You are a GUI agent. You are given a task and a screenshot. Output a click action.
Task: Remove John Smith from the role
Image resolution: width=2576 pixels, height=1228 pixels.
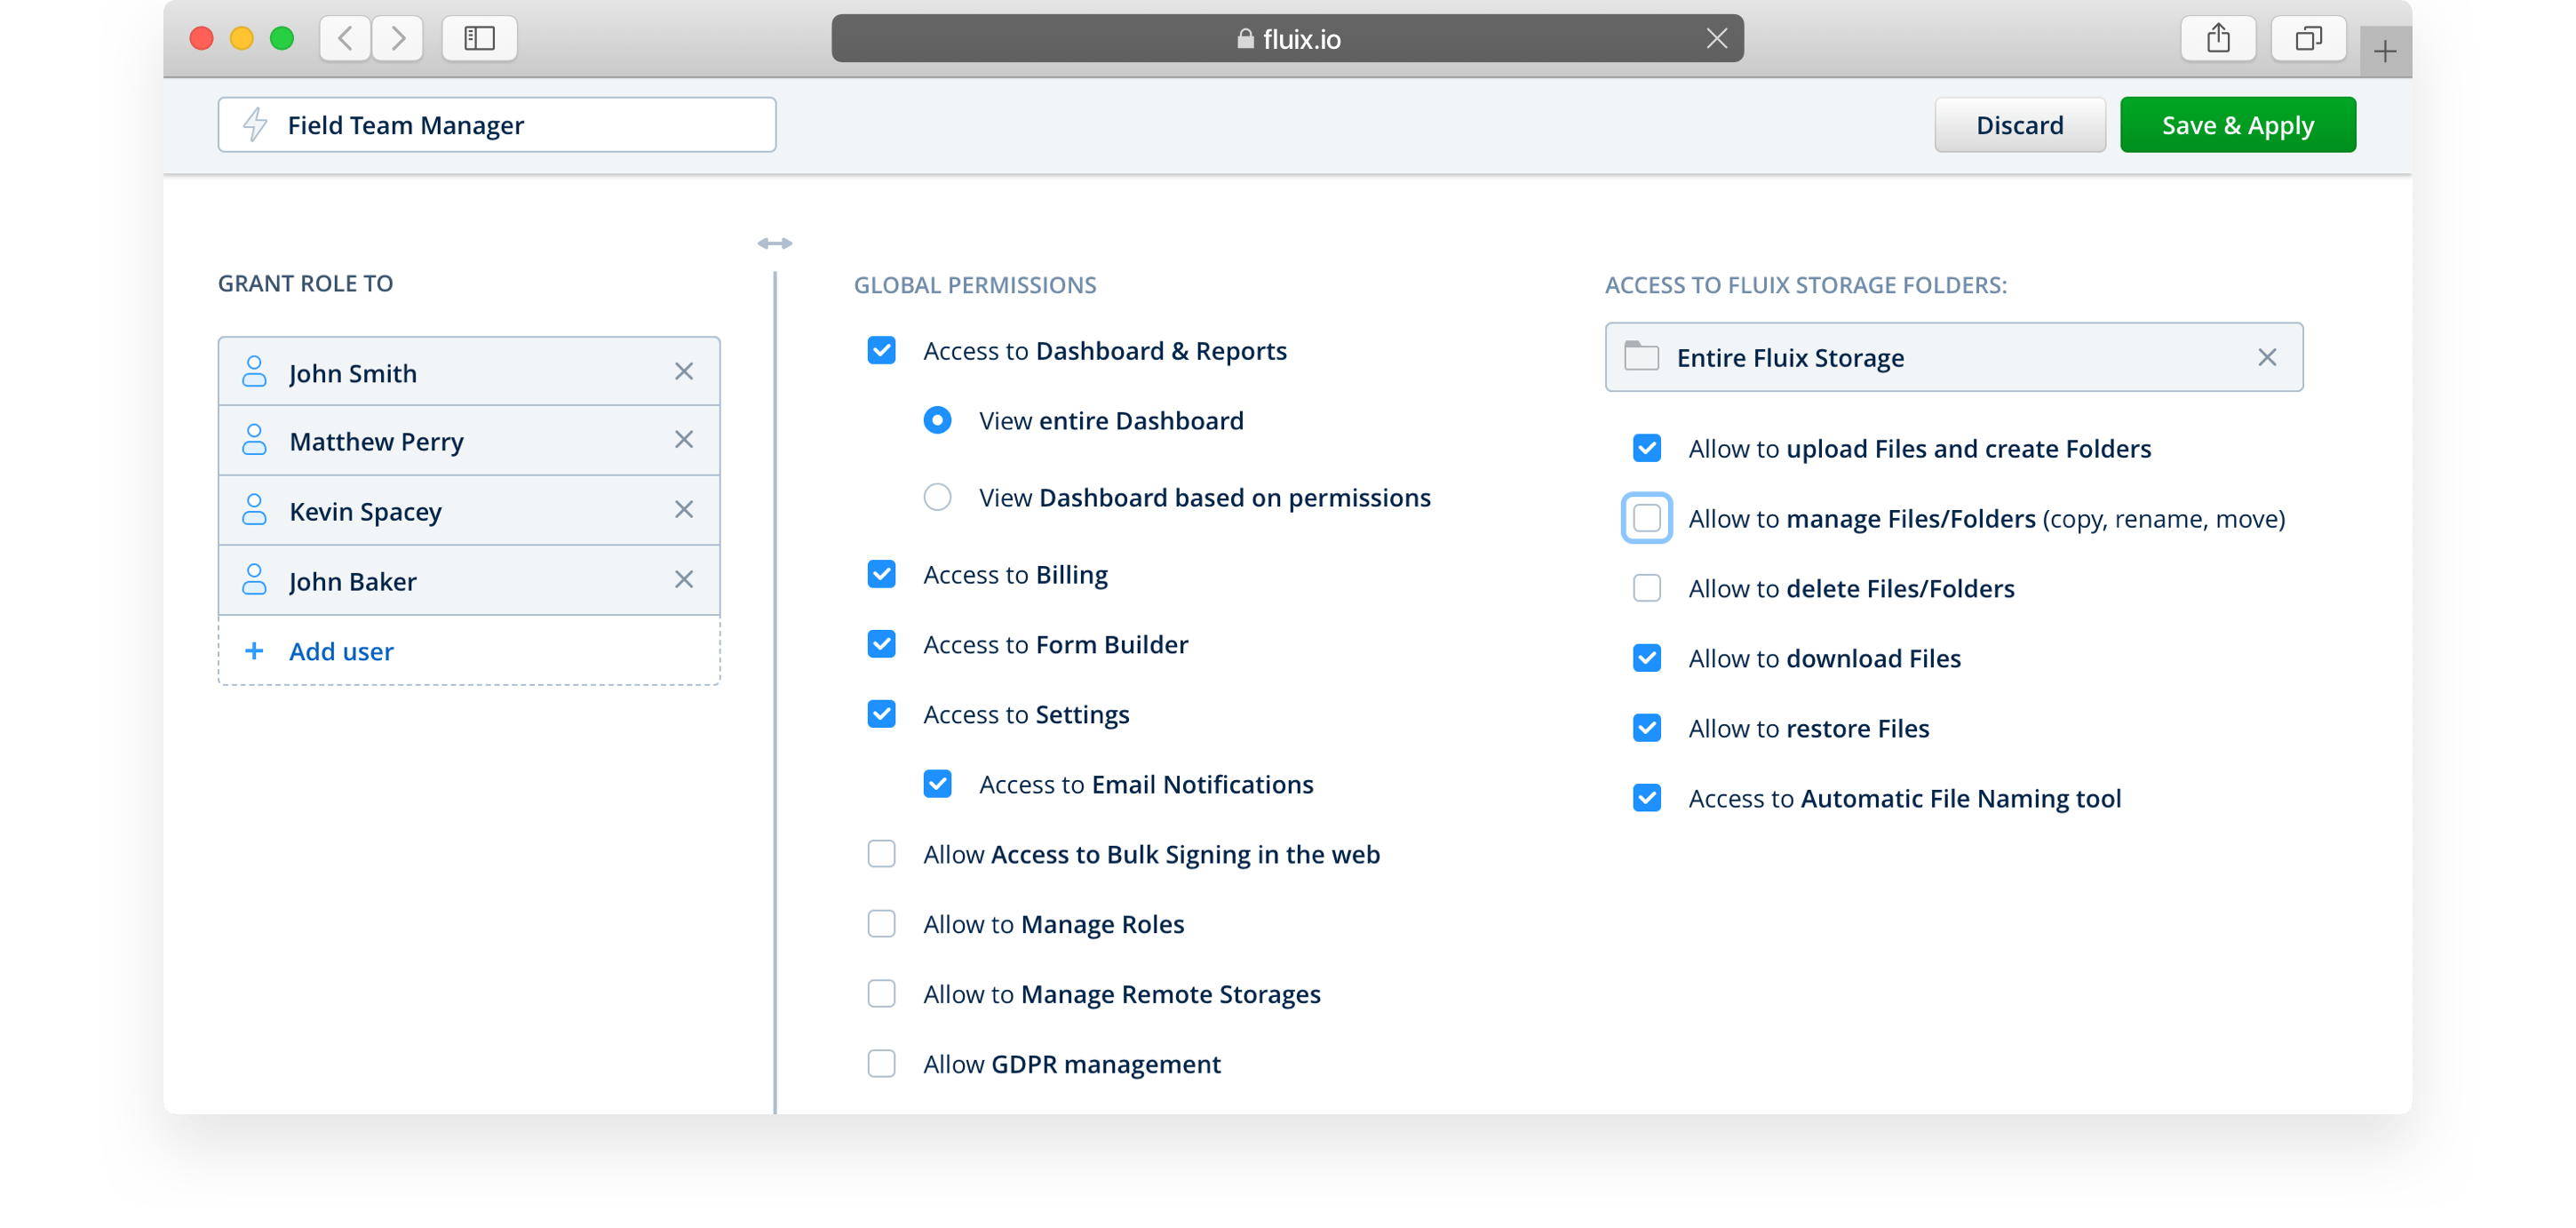click(684, 372)
